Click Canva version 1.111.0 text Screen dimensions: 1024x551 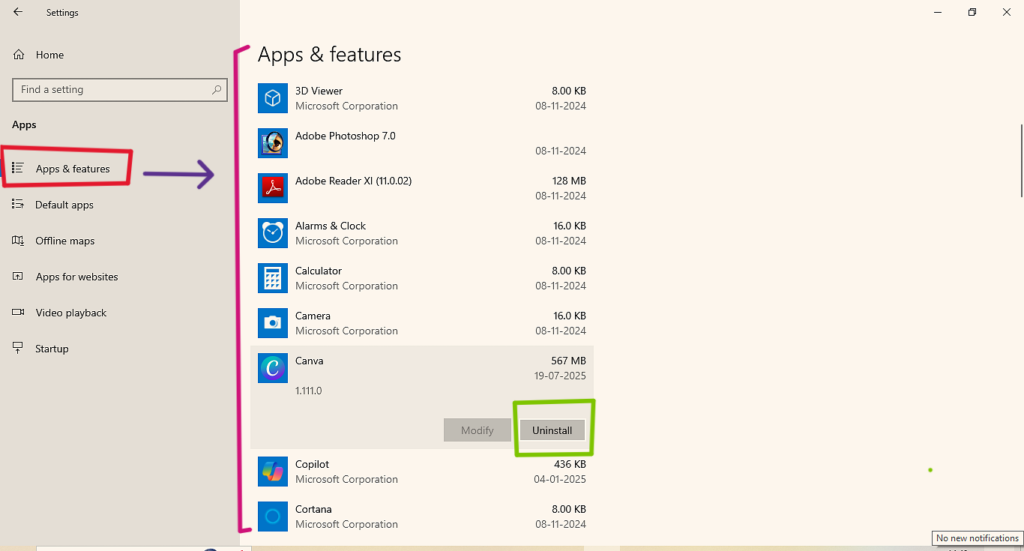coord(308,391)
